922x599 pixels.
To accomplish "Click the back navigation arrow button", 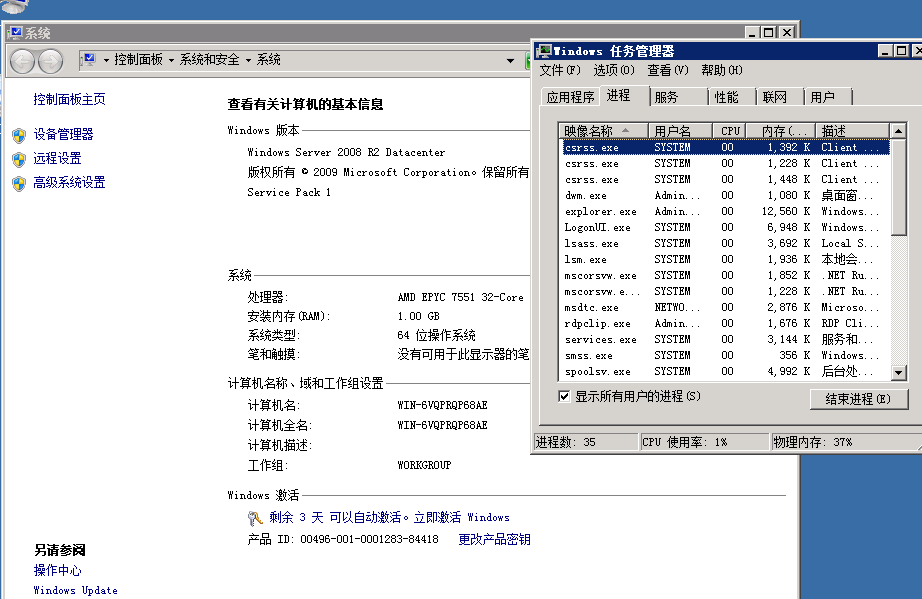I will [22, 61].
